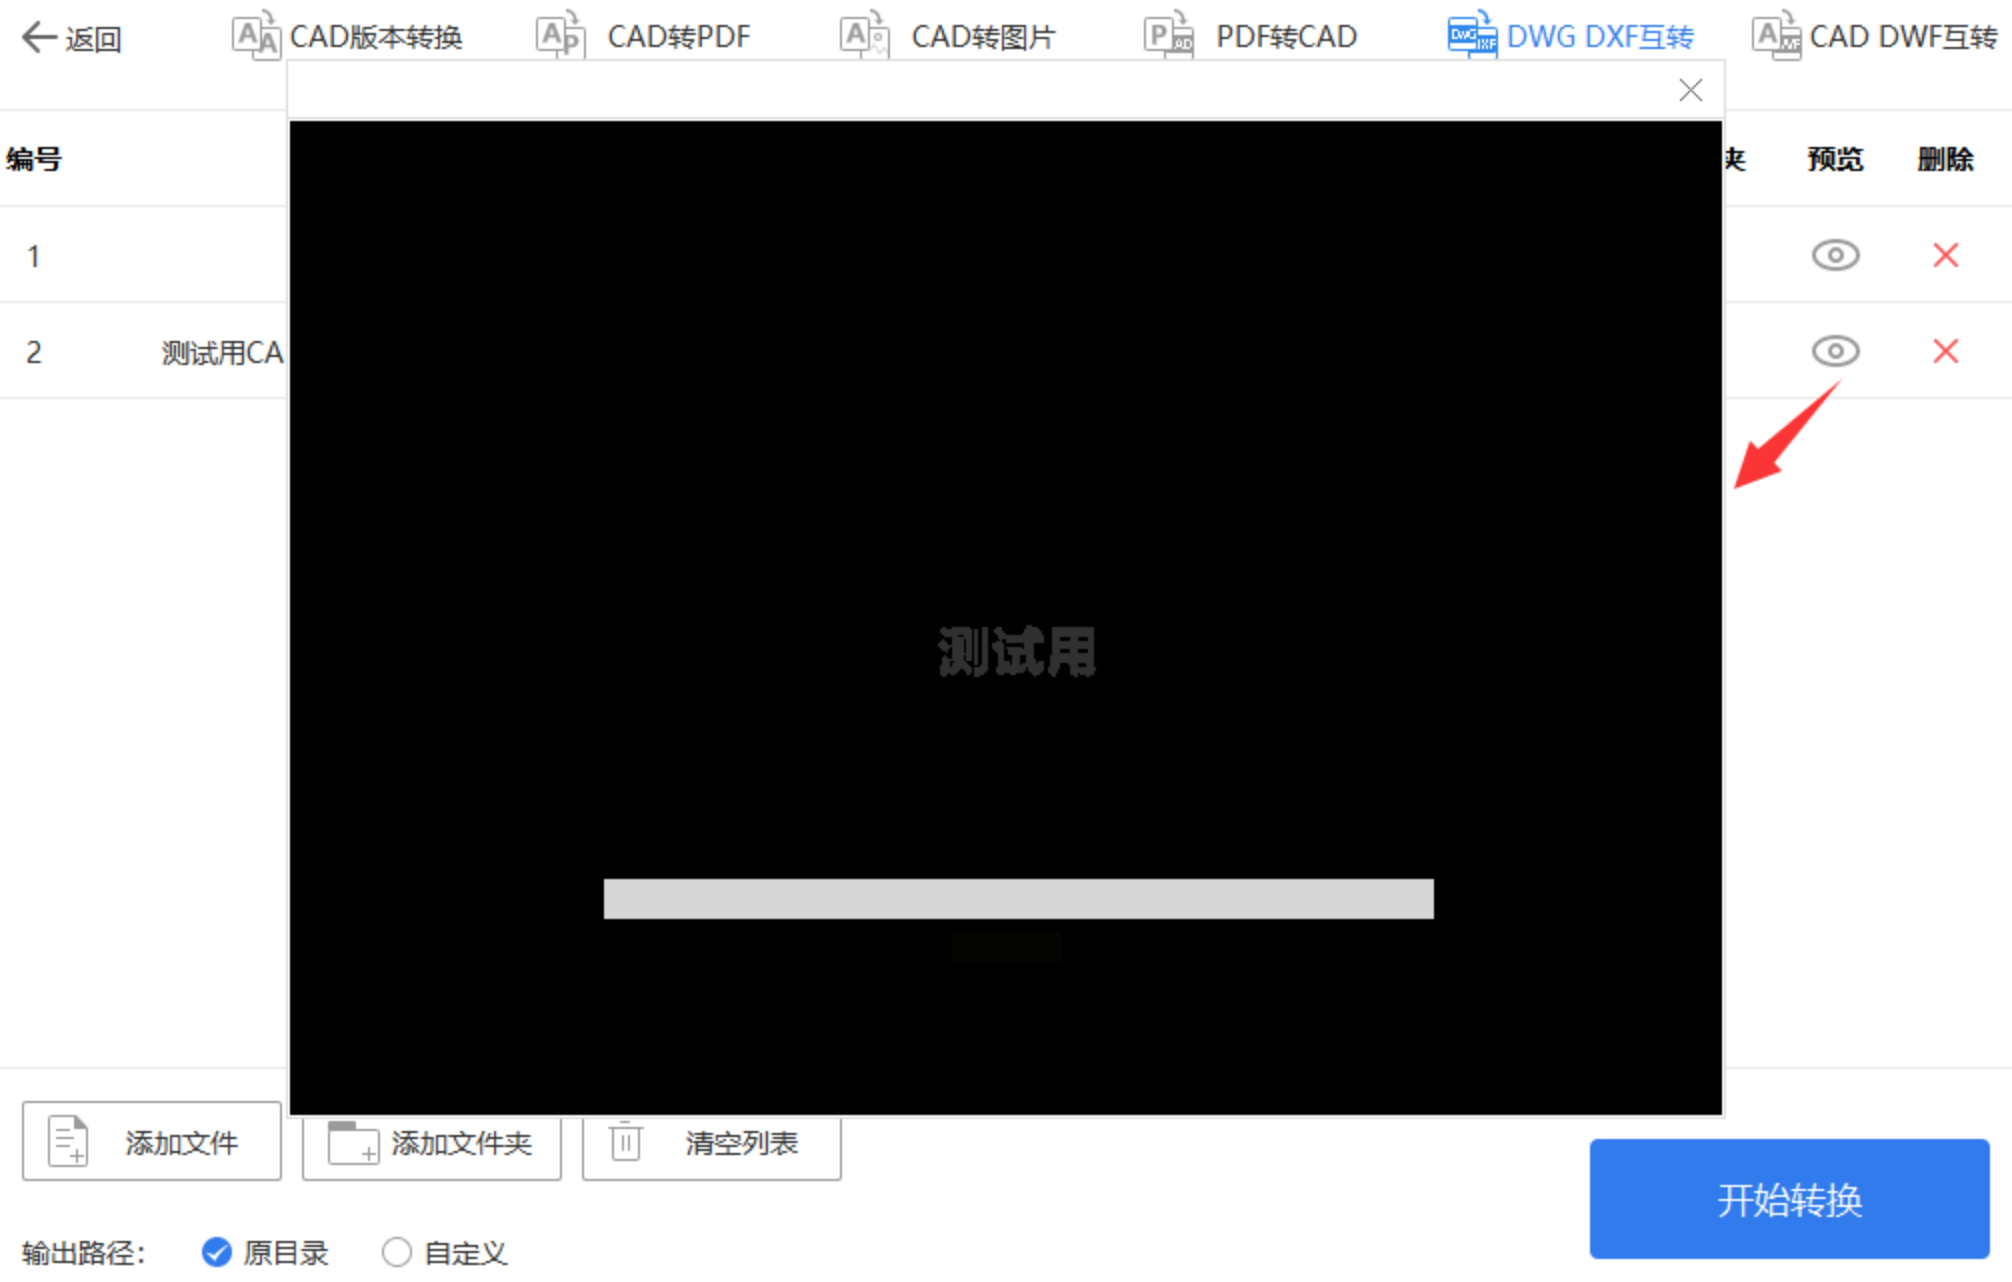2012x1282 pixels.
Task: Clear the list with 清空列表 trash icon
Action: (x=626, y=1142)
